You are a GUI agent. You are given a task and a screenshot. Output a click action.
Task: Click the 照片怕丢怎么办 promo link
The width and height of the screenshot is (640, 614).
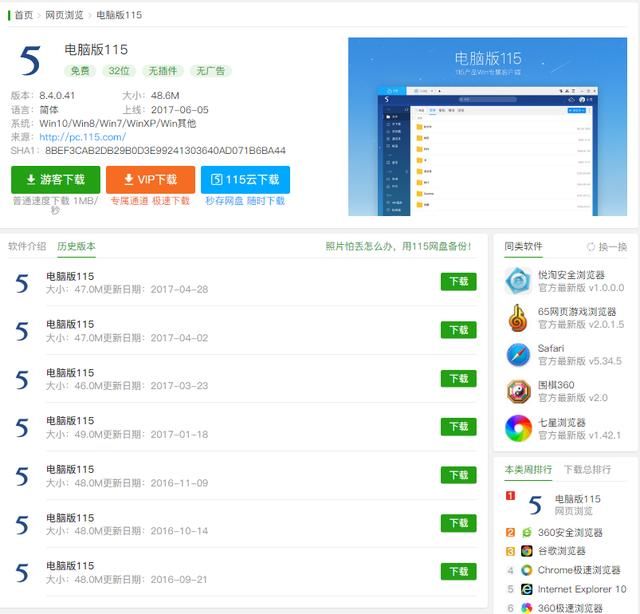click(398, 246)
